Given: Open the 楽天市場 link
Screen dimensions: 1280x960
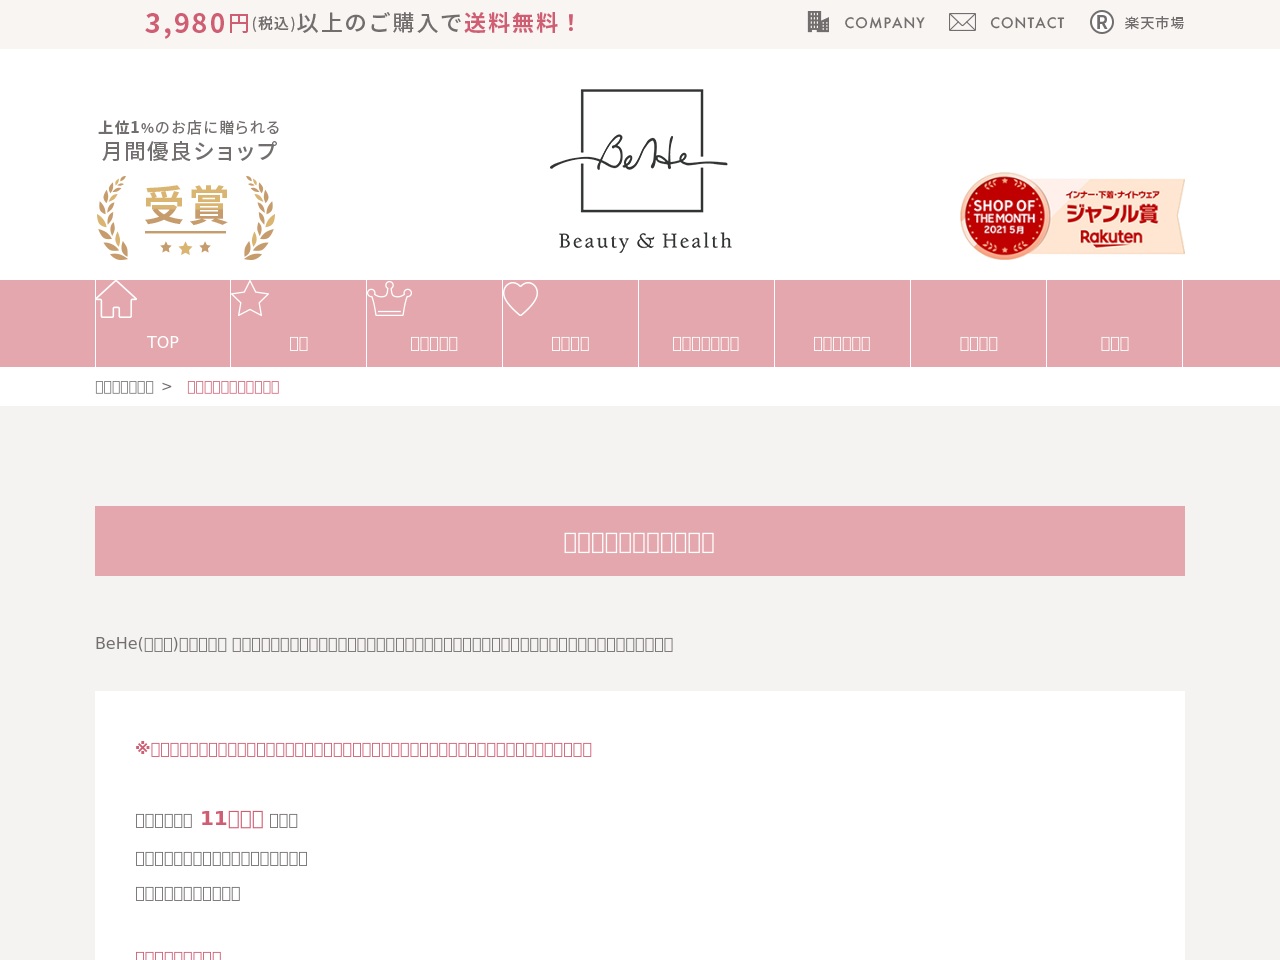Looking at the screenshot, I should [x=1154, y=23].
